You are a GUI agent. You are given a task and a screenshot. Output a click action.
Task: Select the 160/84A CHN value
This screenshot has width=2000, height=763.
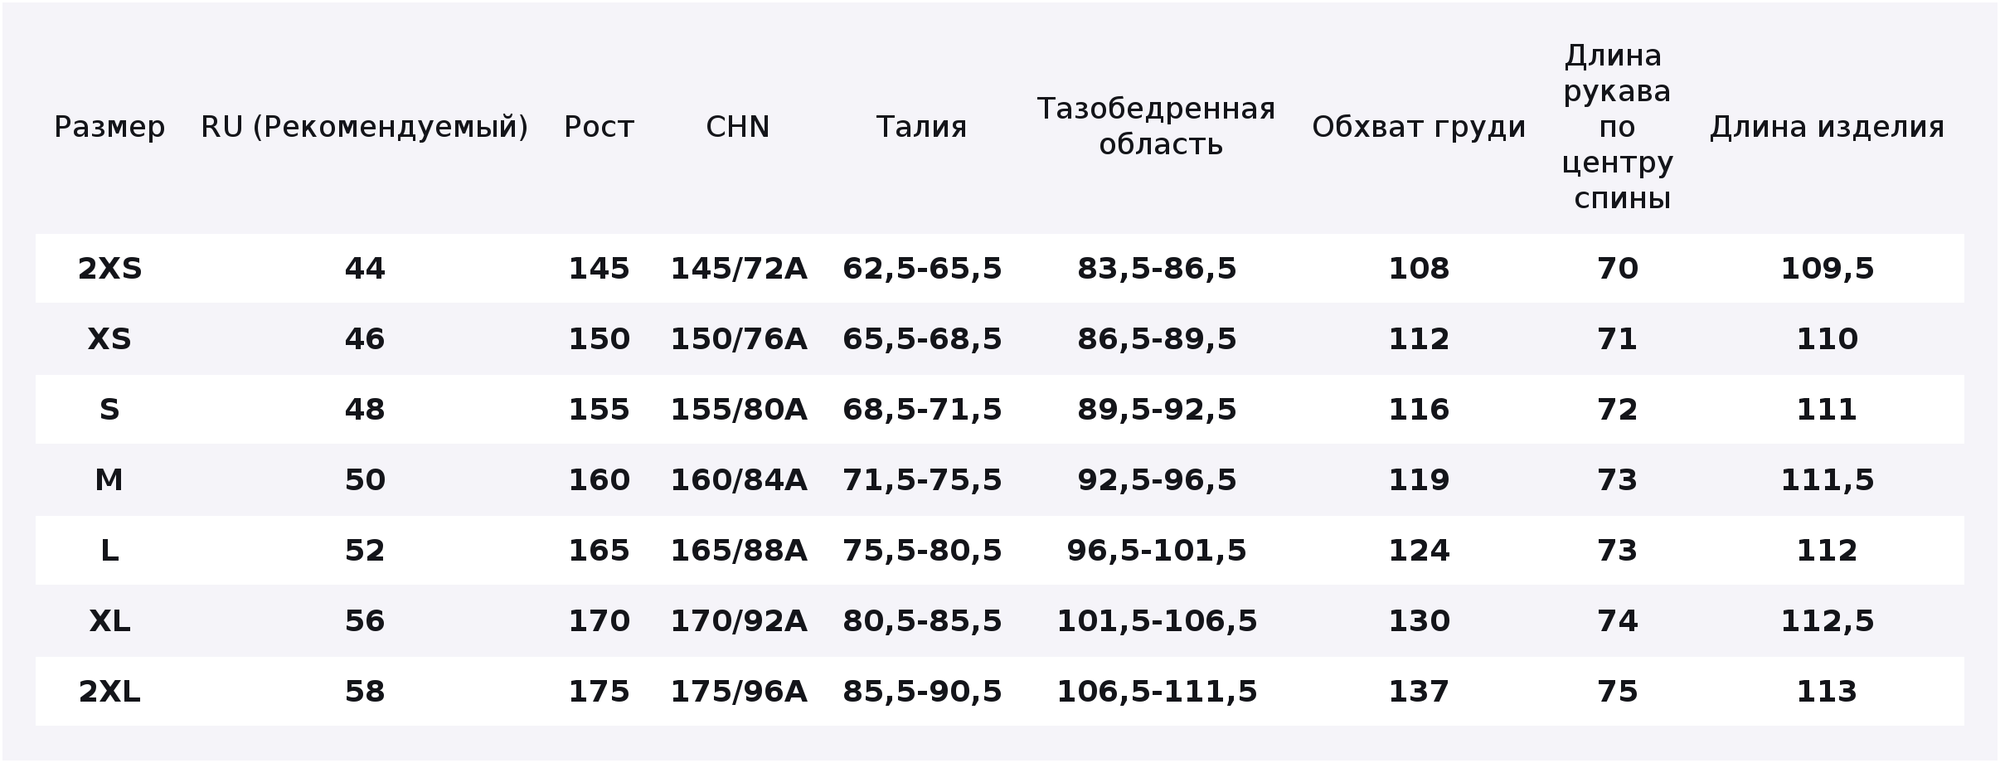[738, 480]
